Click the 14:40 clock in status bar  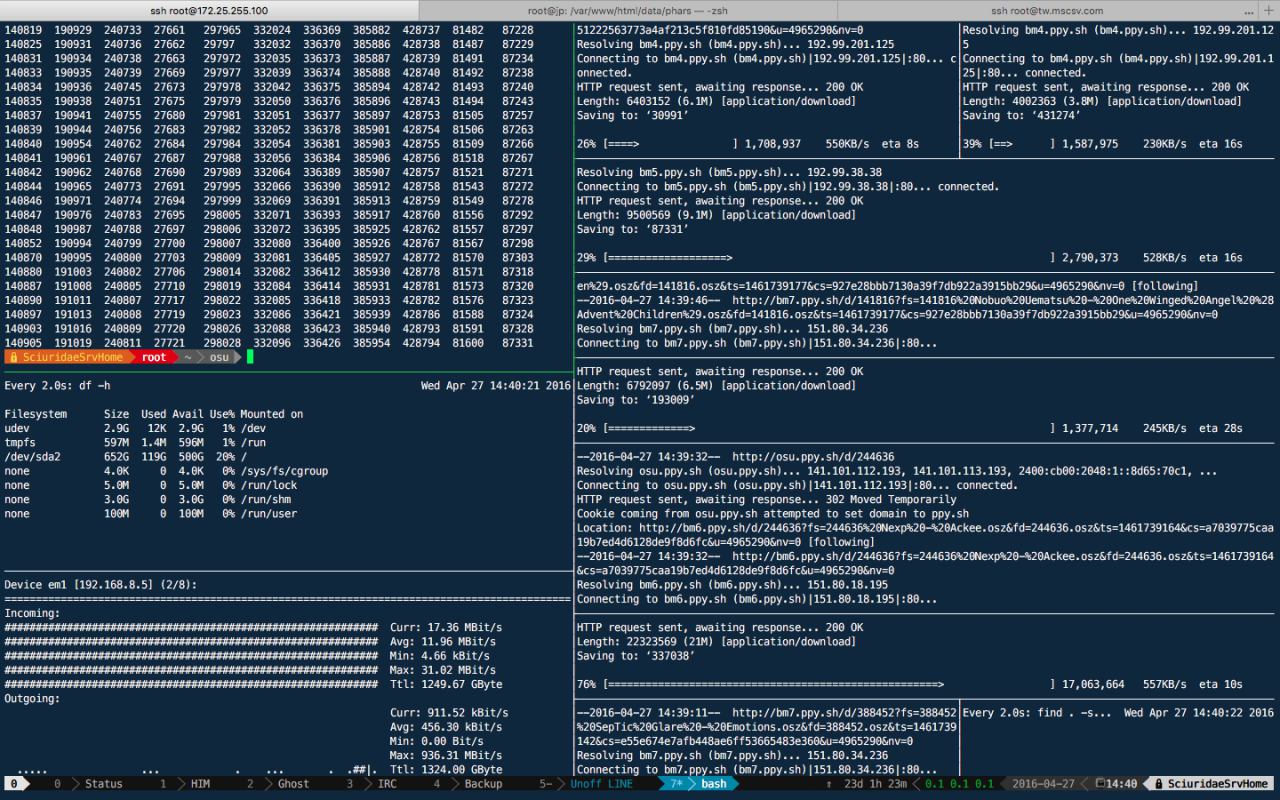click(x=1117, y=784)
